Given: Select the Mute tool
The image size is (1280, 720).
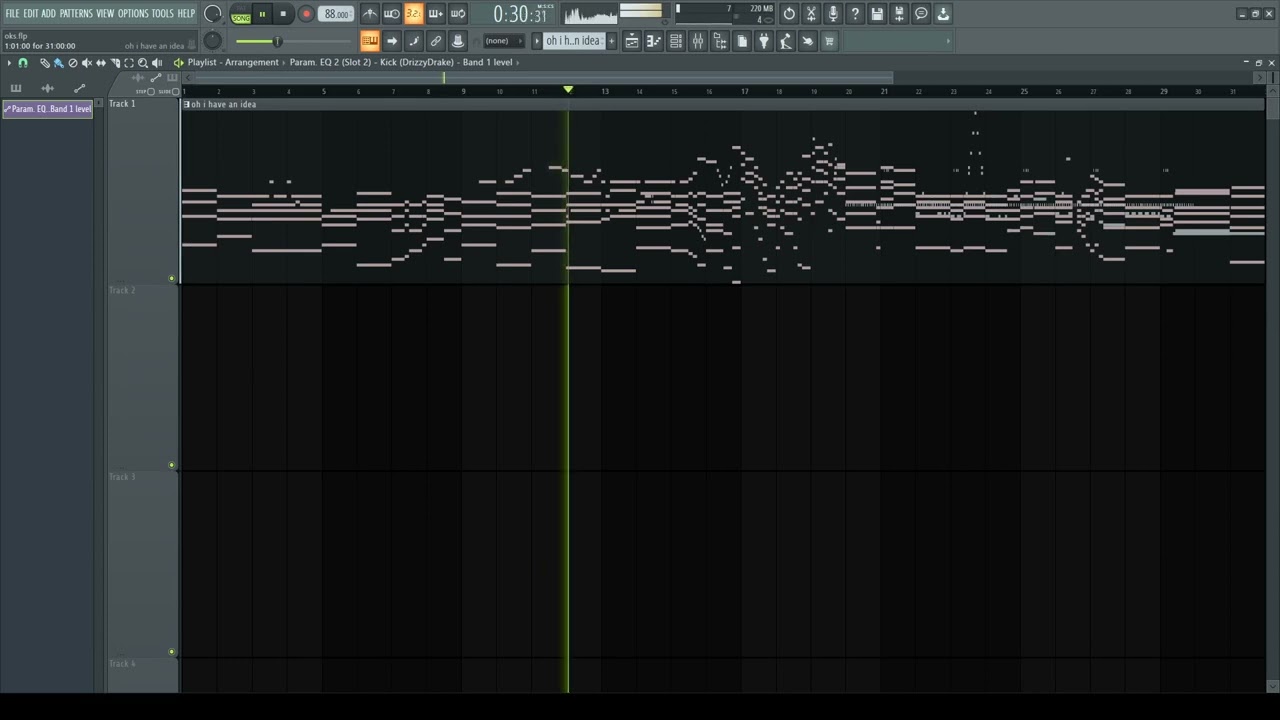Looking at the screenshot, I should pyautogui.click(x=86, y=63).
